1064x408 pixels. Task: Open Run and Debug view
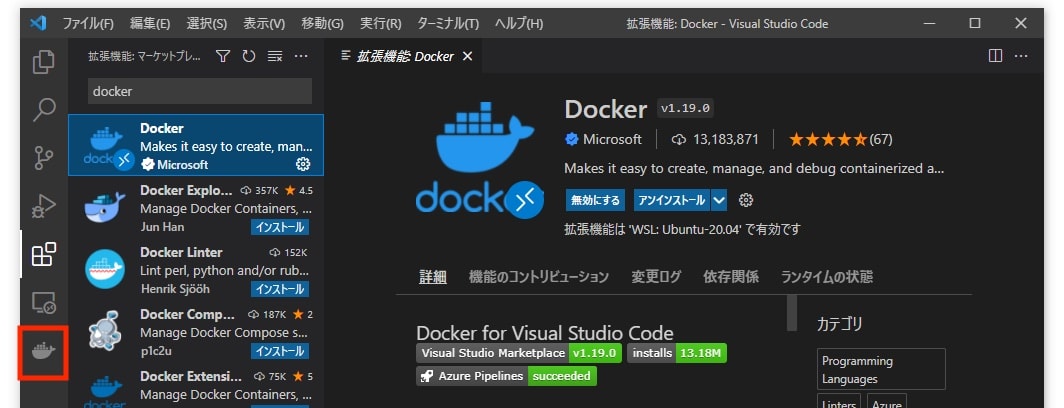44,205
